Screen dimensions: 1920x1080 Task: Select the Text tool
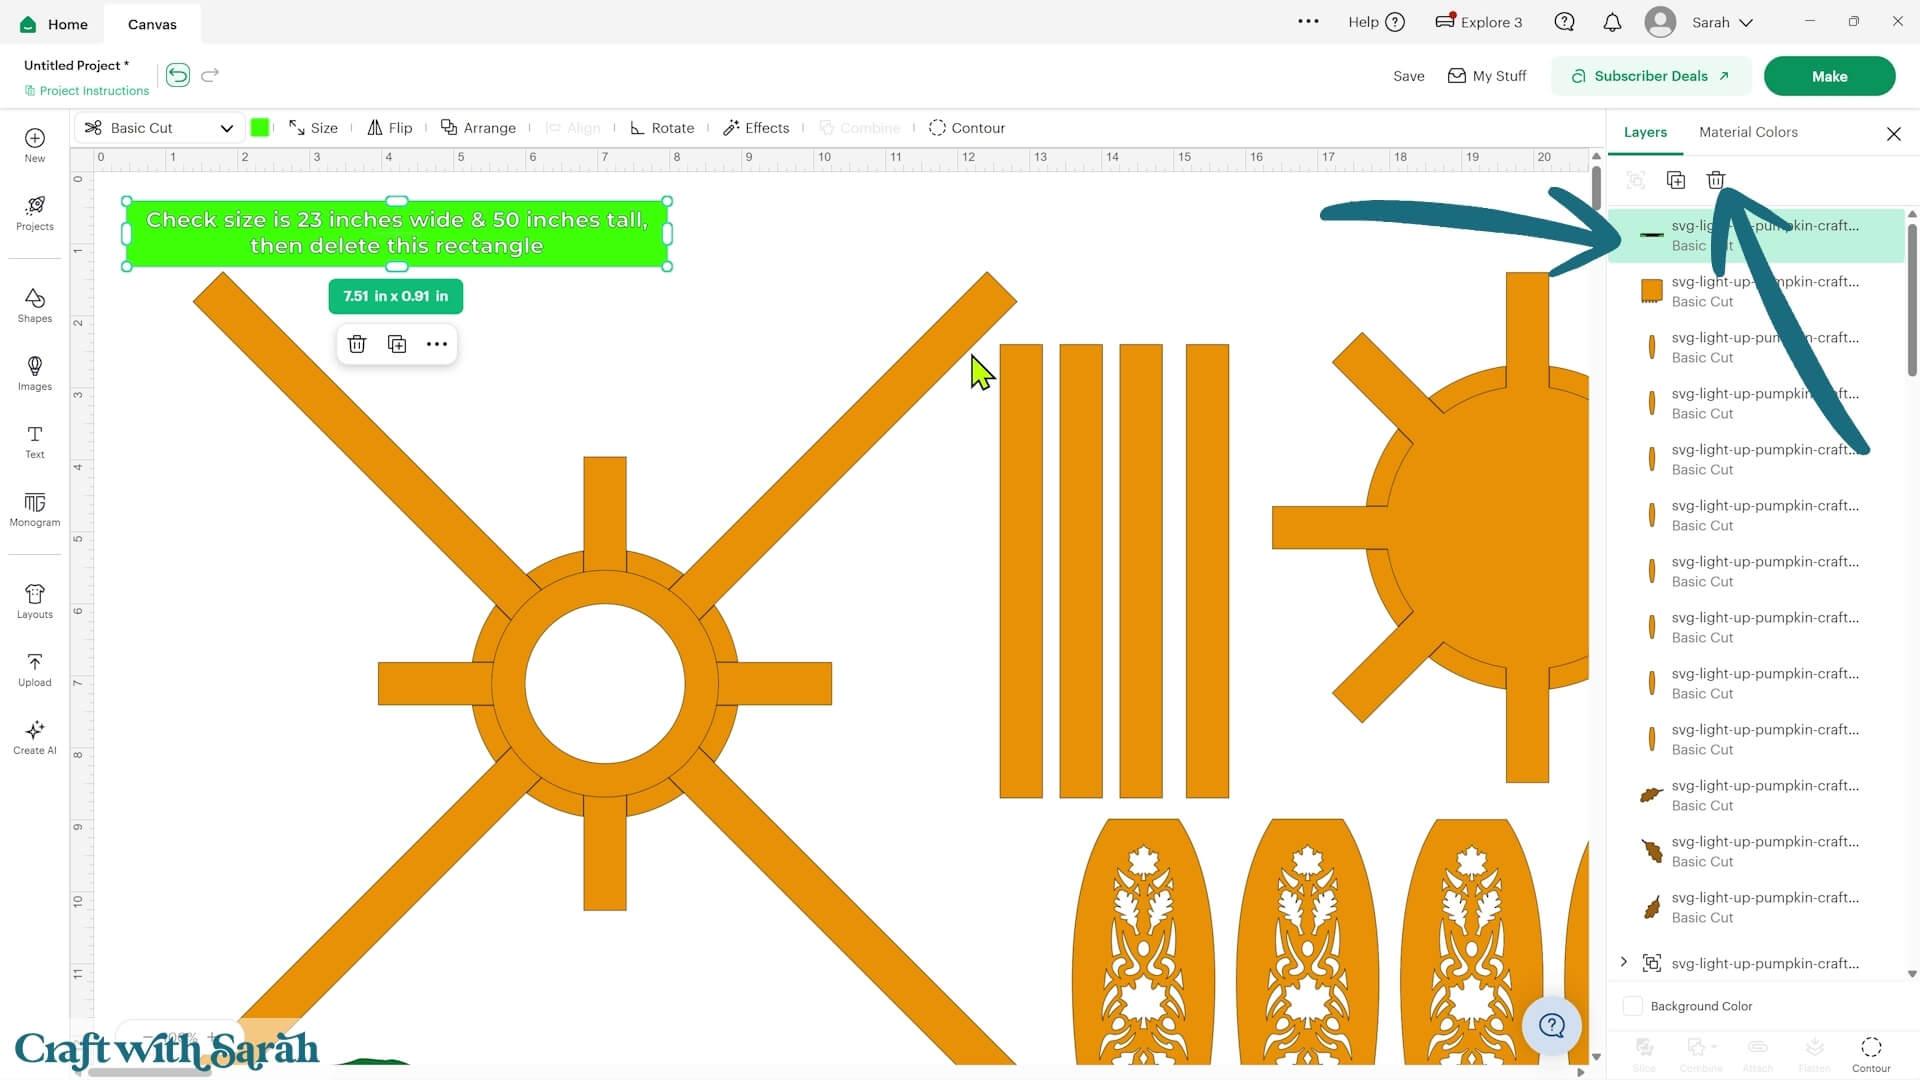(x=34, y=441)
